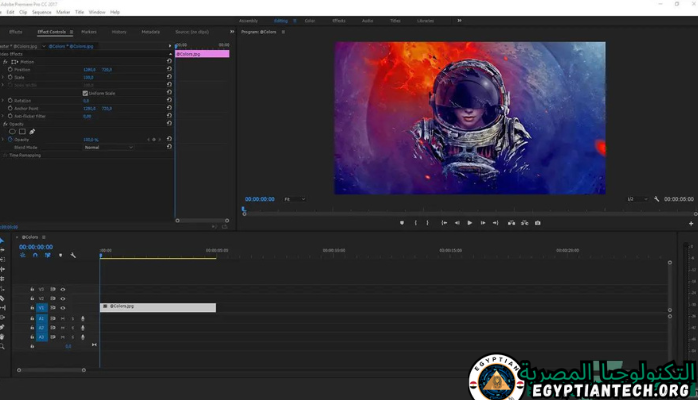Step forward one frame

coord(483,223)
